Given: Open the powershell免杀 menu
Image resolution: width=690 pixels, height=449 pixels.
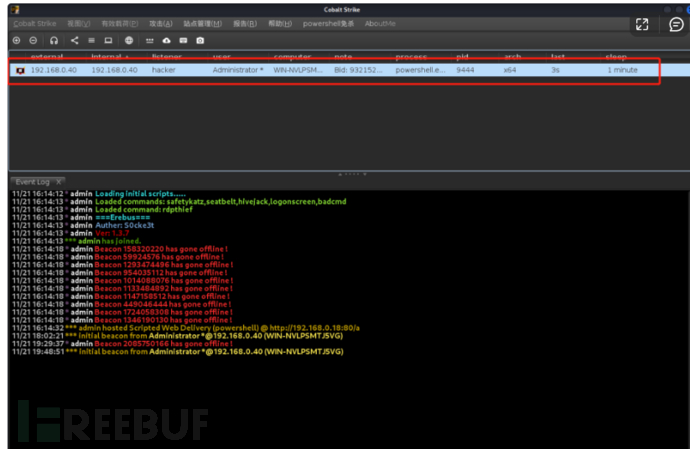Looking at the screenshot, I should pos(328,24).
